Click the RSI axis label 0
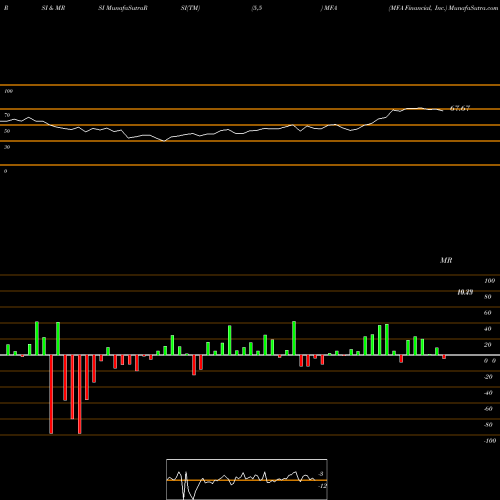The width and height of the screenshot is (500, 500). pyautogui.click(x=5, y=171)
